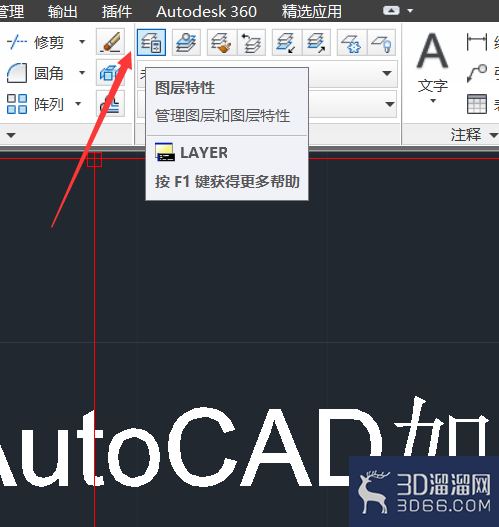The image size is (499, 527).
Task: Open the Featured Apps (精选应用) tab
Action: [311, 11]
